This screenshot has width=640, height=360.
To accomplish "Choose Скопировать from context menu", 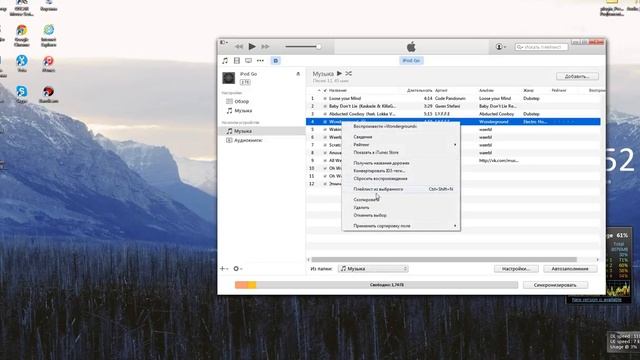I will (366, 200).
